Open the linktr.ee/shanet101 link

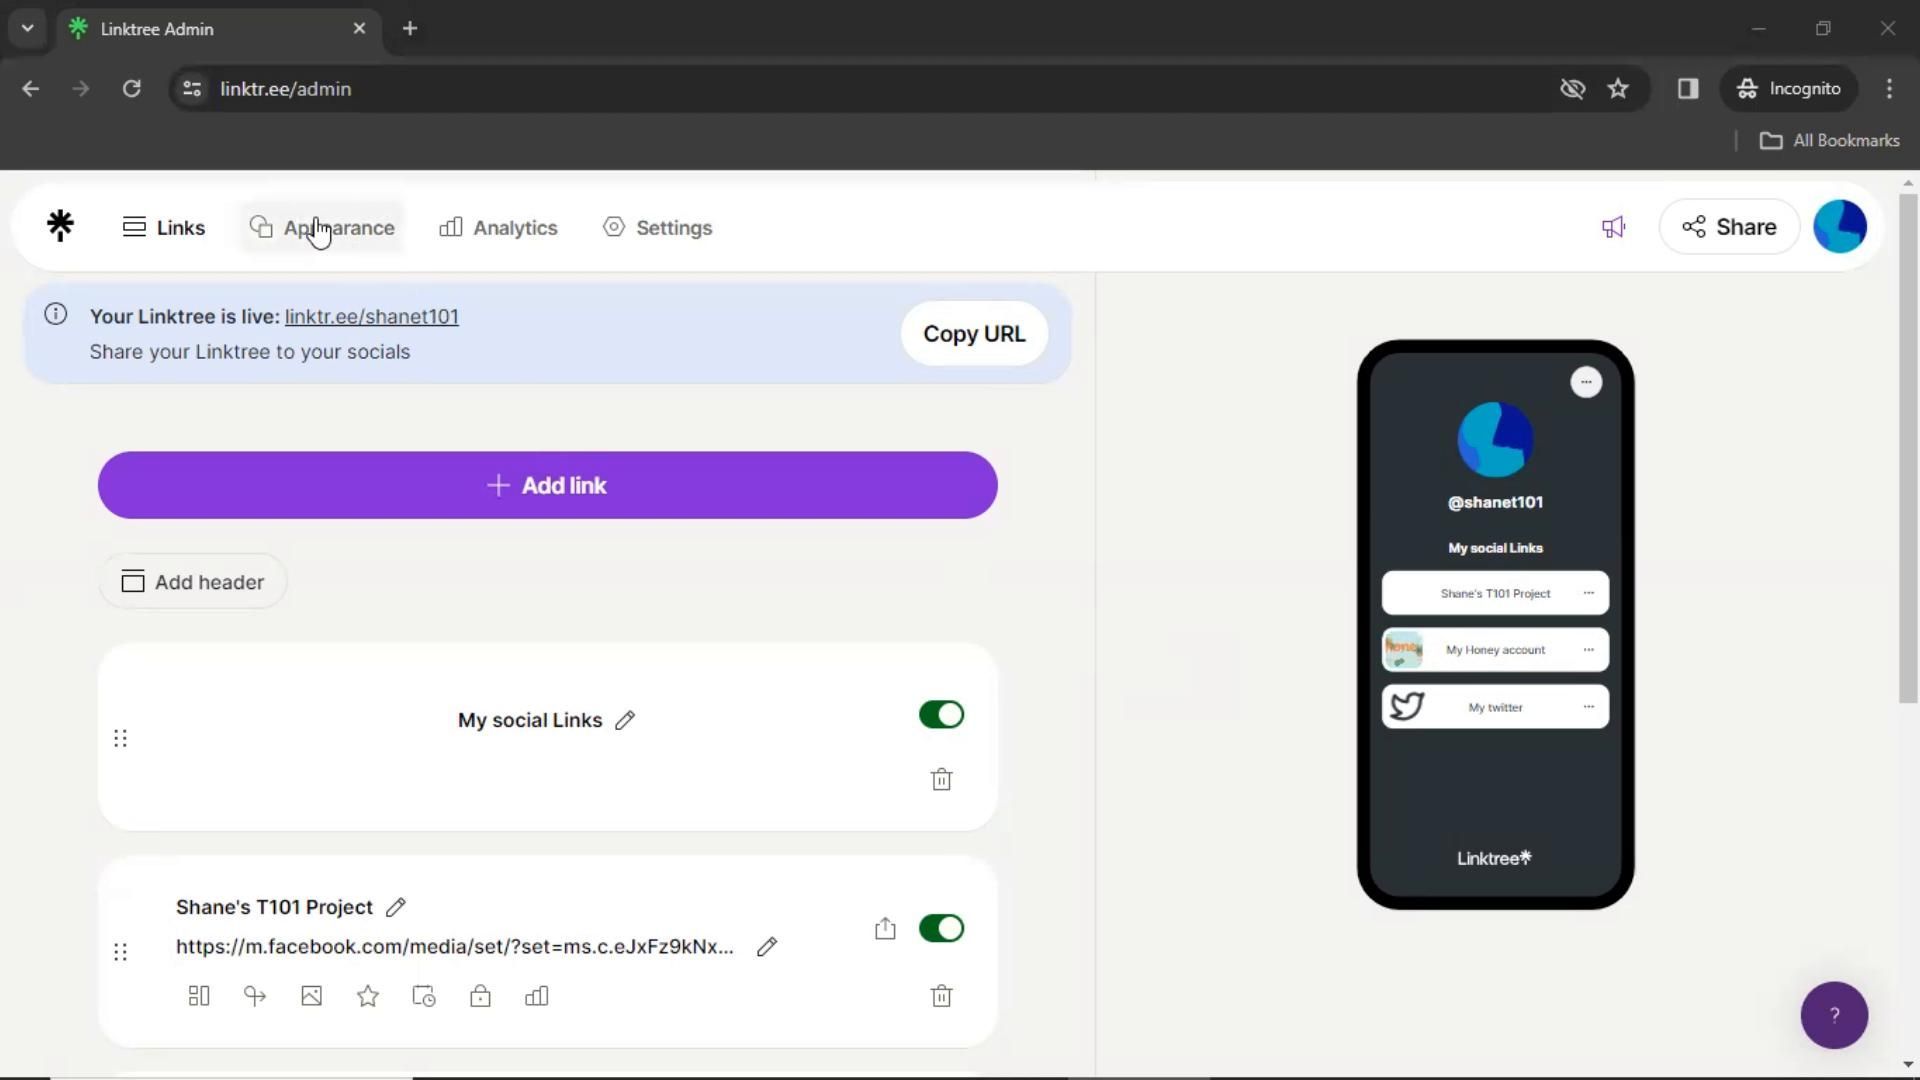tap(371, 316)
